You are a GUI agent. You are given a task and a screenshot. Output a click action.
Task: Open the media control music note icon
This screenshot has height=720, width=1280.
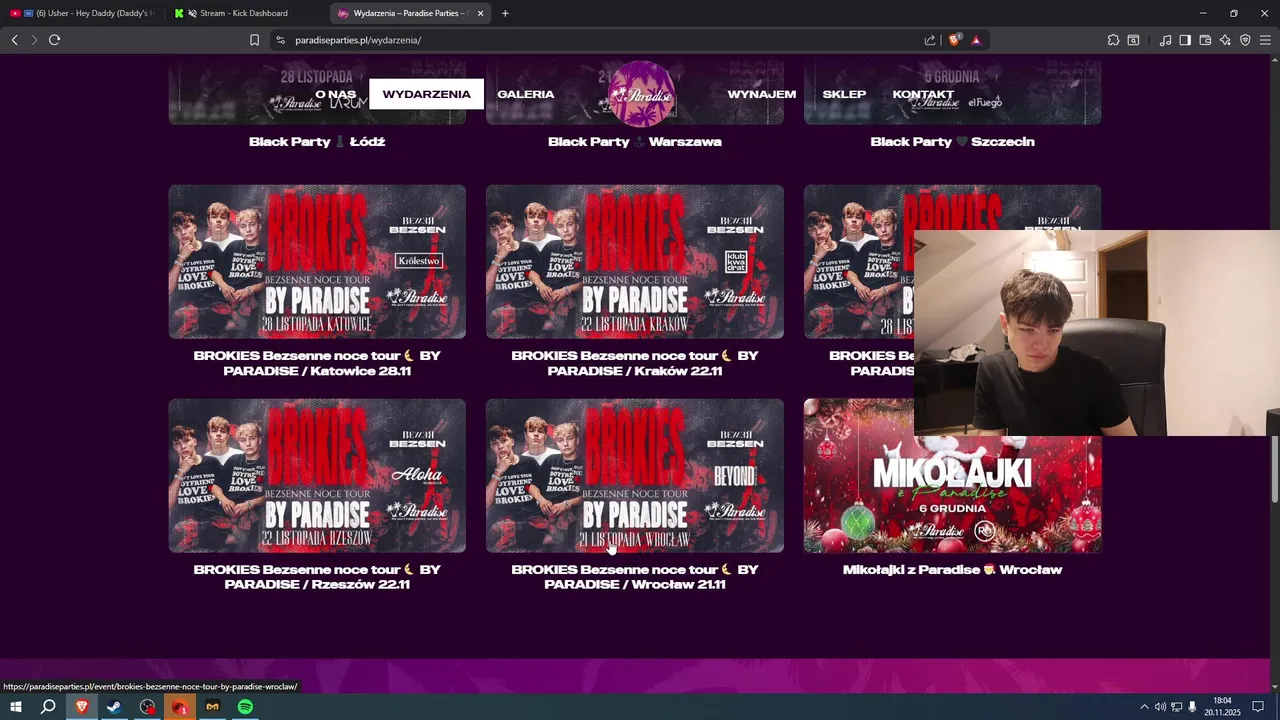tap(1165, 40)
